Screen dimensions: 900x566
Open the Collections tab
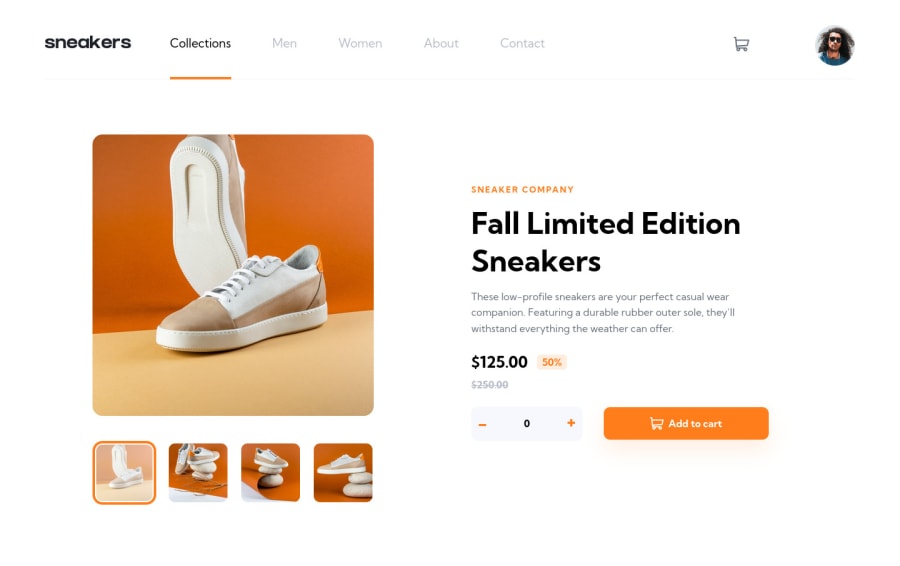(x=200, y=44)
